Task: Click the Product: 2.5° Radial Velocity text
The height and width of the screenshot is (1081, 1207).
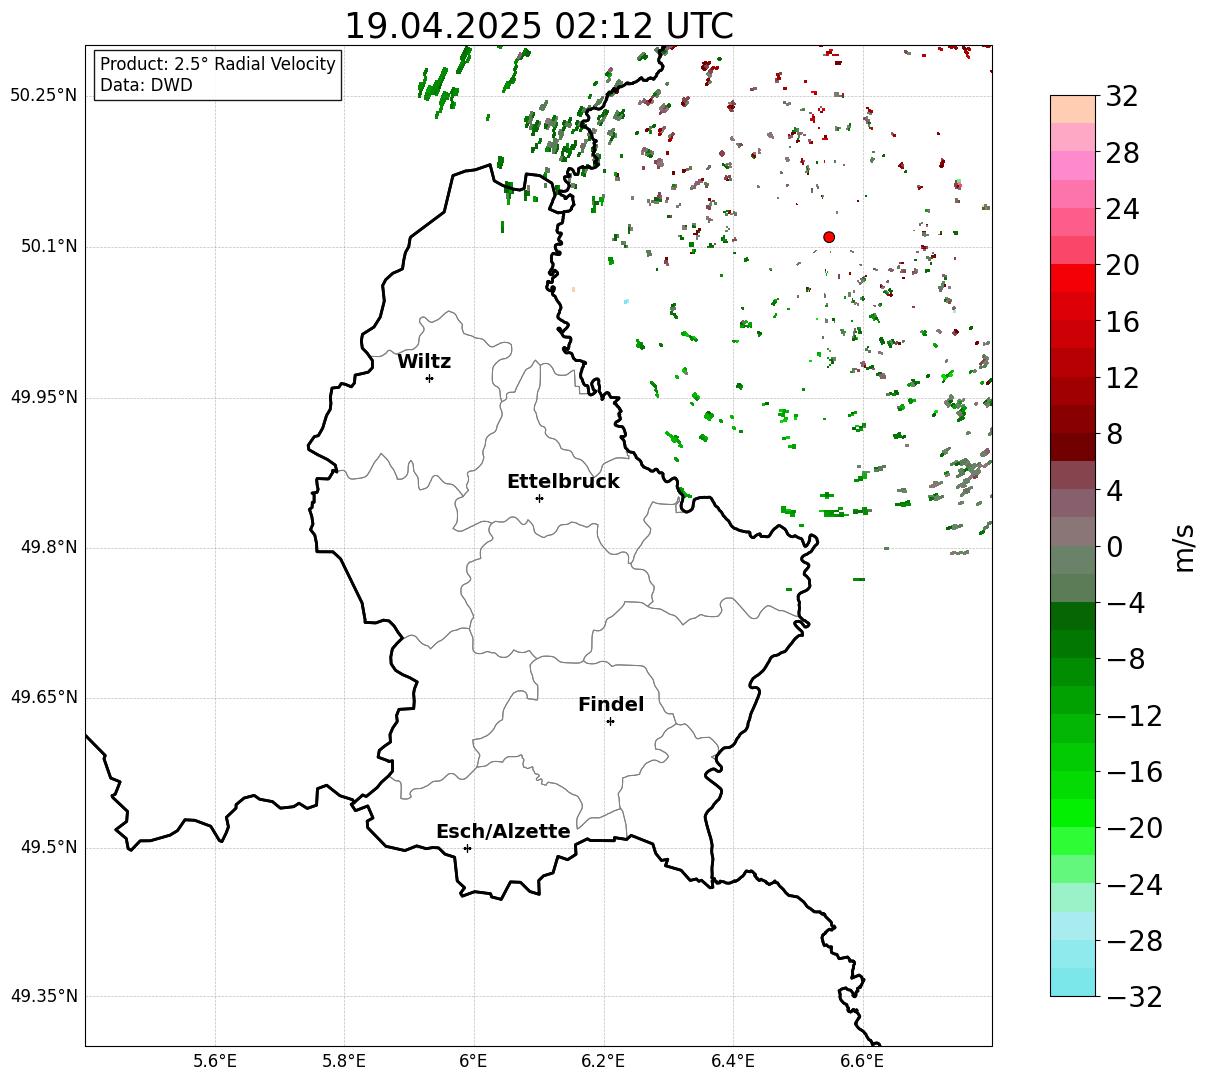Action: coord(218,64)
